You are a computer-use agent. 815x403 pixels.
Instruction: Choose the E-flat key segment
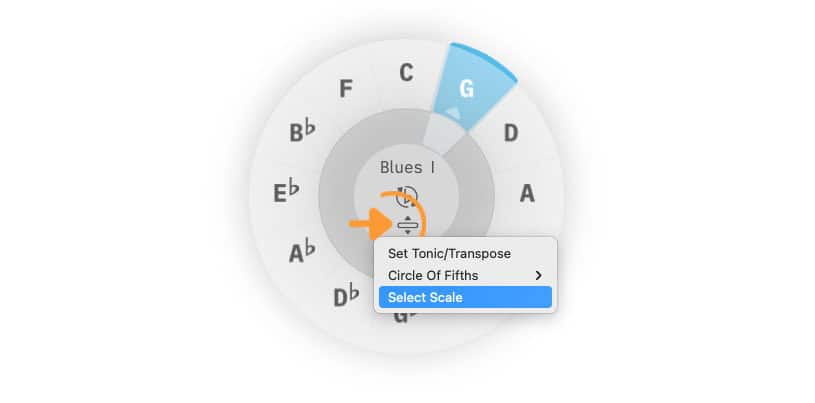[x=286, y=192]
